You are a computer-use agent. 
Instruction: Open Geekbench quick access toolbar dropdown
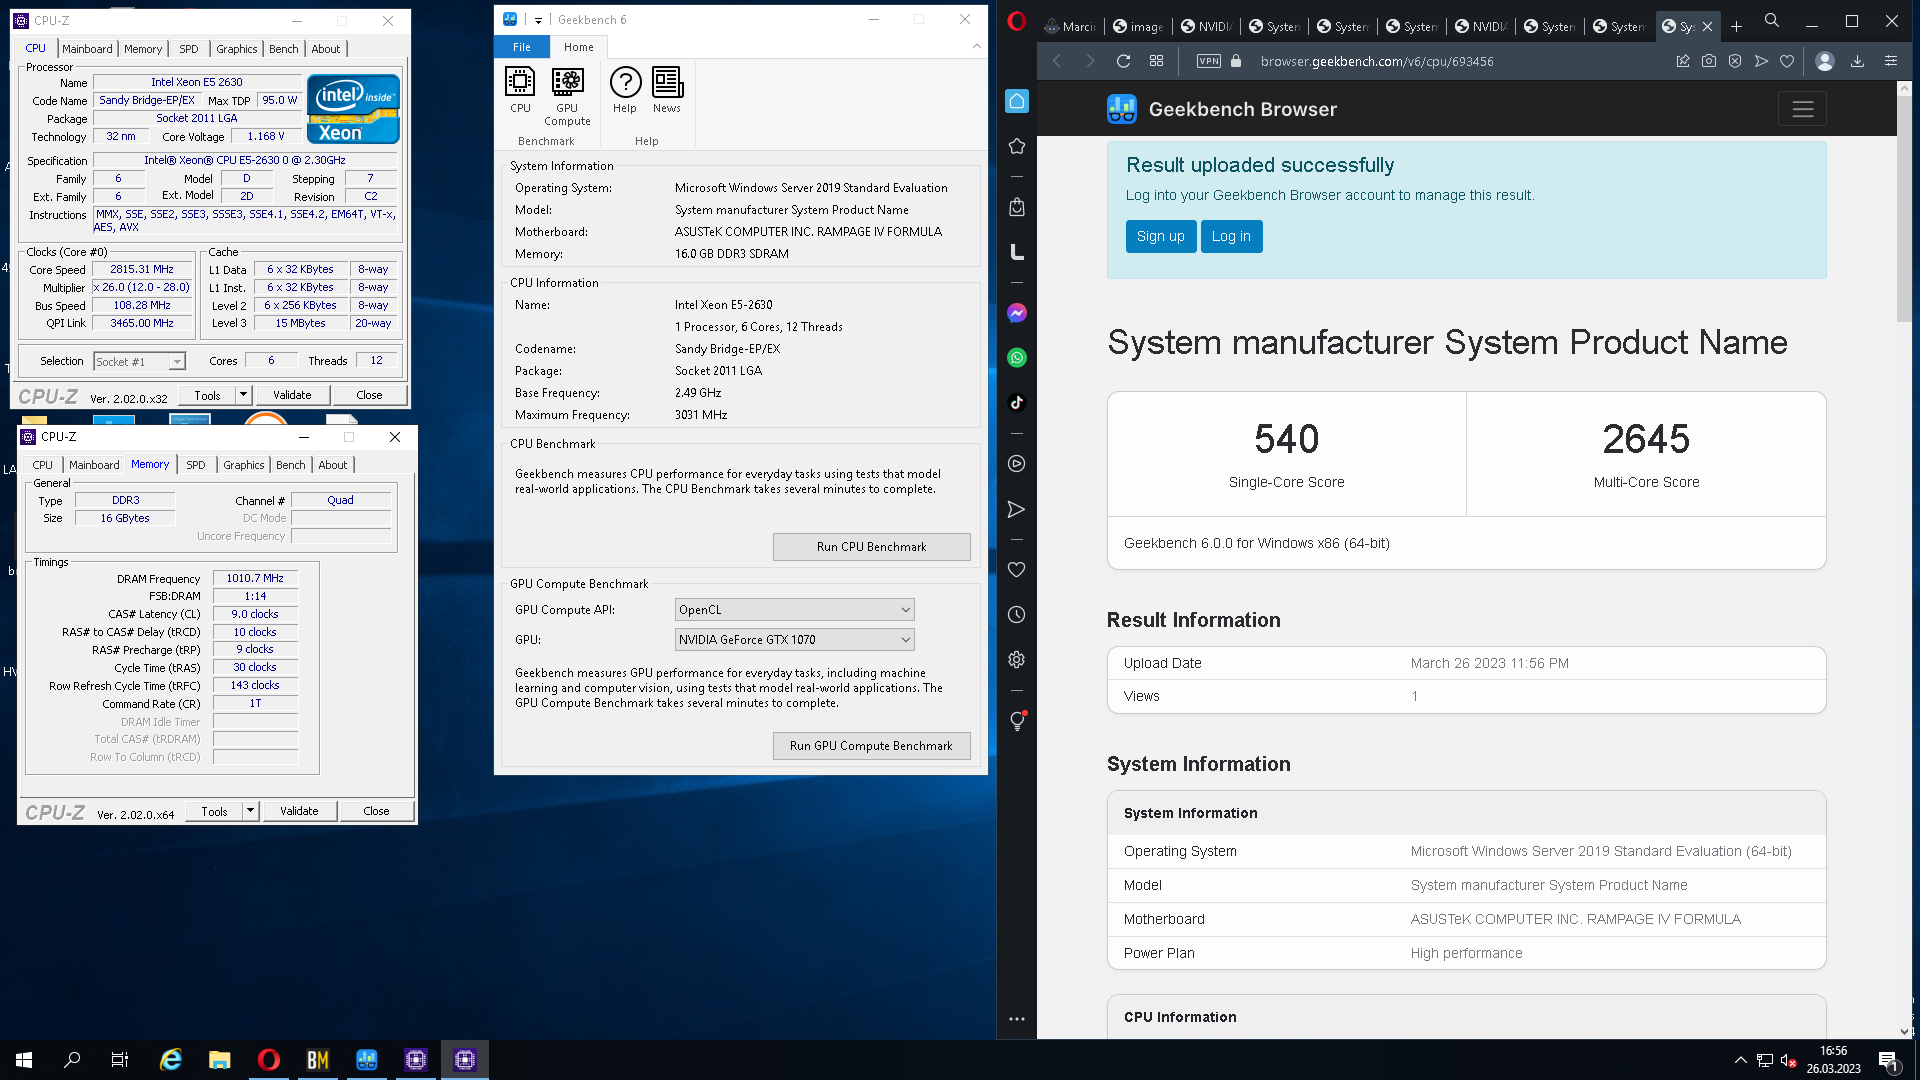tap(538, 20)
